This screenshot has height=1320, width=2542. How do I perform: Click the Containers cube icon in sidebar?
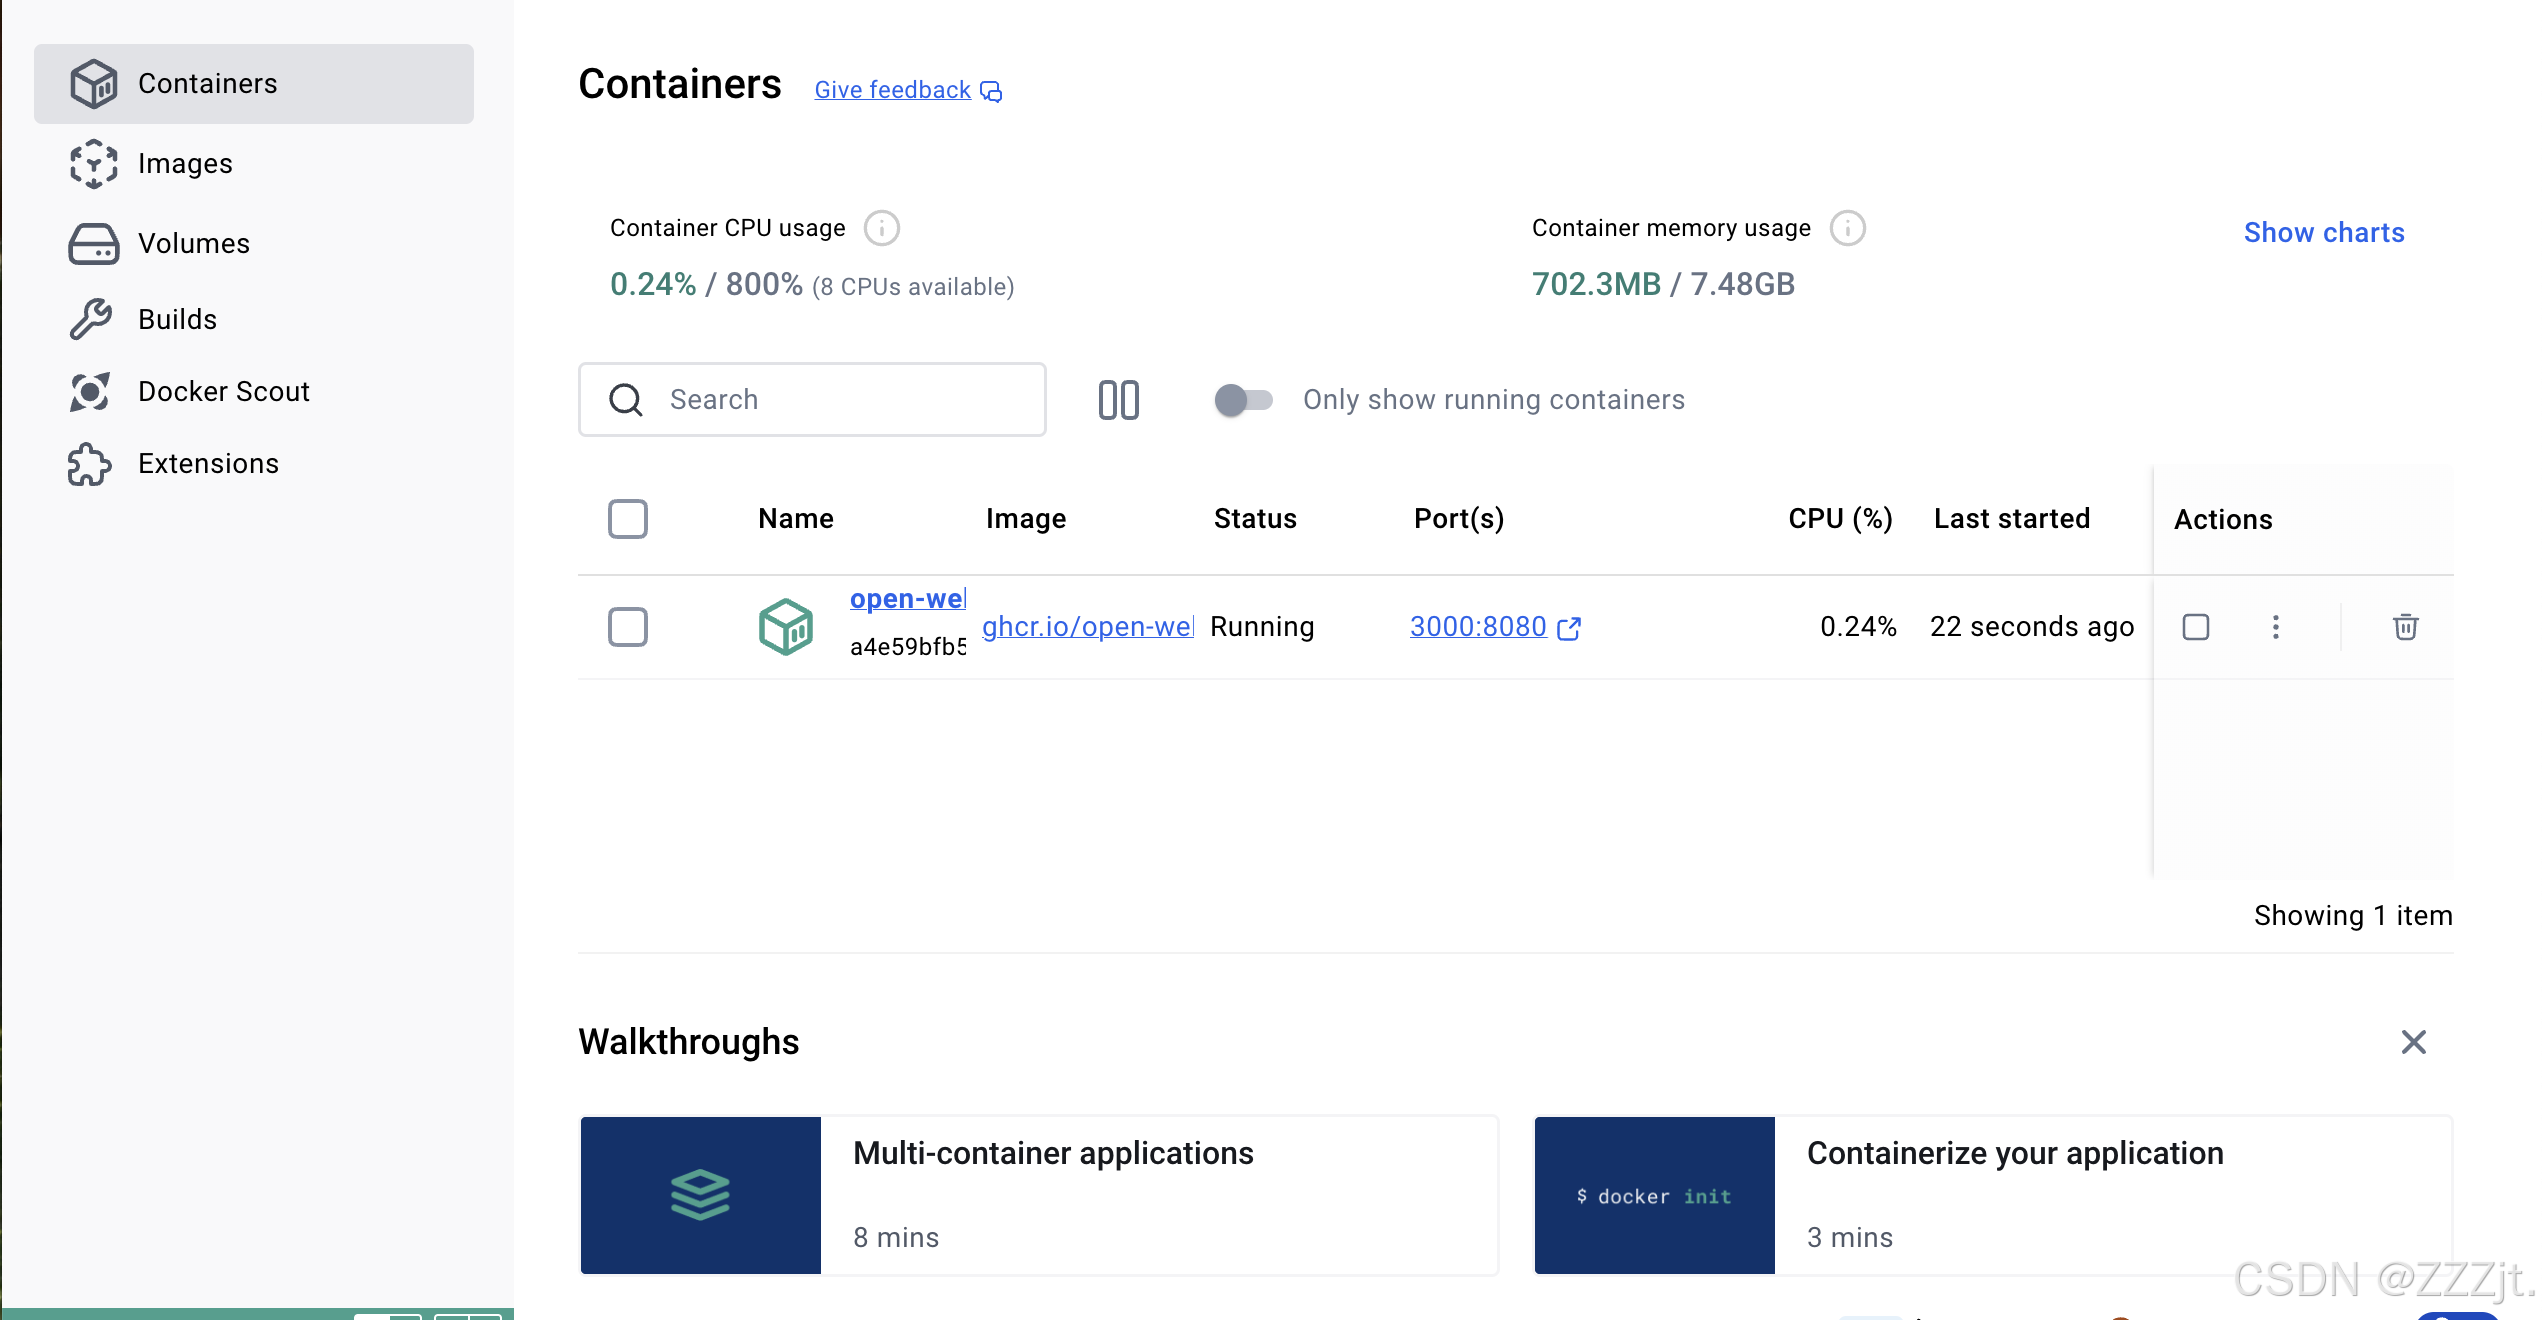click(93, 83)
